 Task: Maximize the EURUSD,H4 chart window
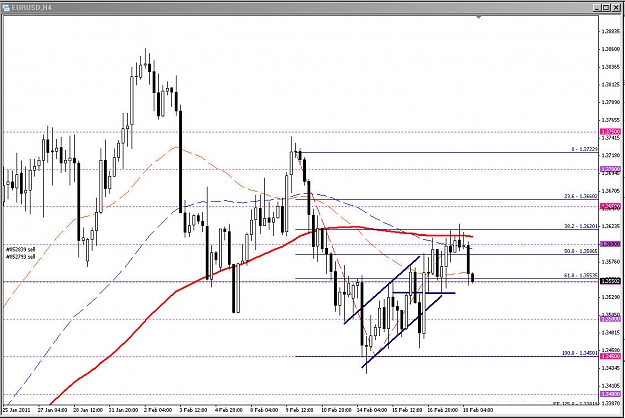point(606,7)
